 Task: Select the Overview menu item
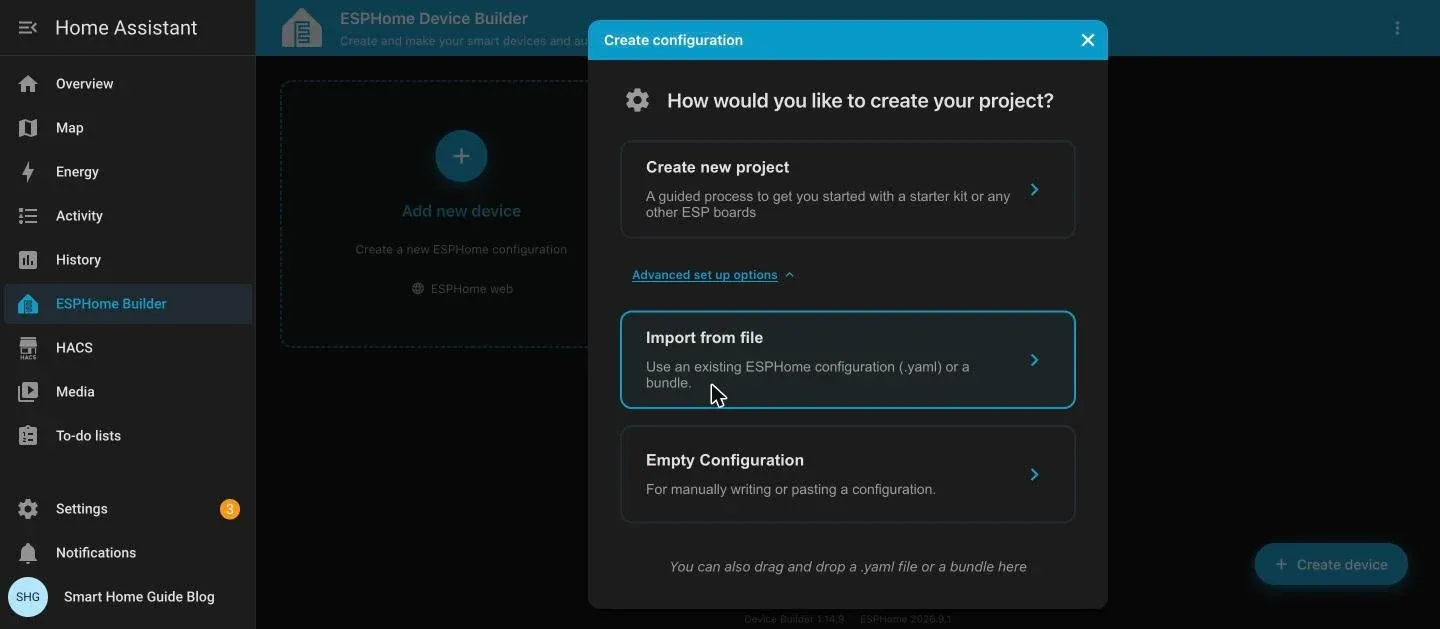point(128,84)
